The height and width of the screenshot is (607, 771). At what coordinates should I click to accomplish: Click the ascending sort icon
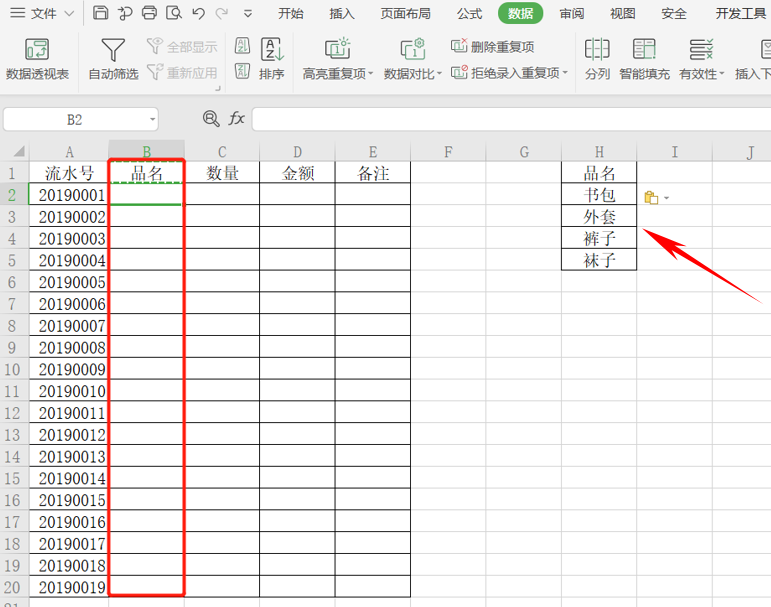242,46
